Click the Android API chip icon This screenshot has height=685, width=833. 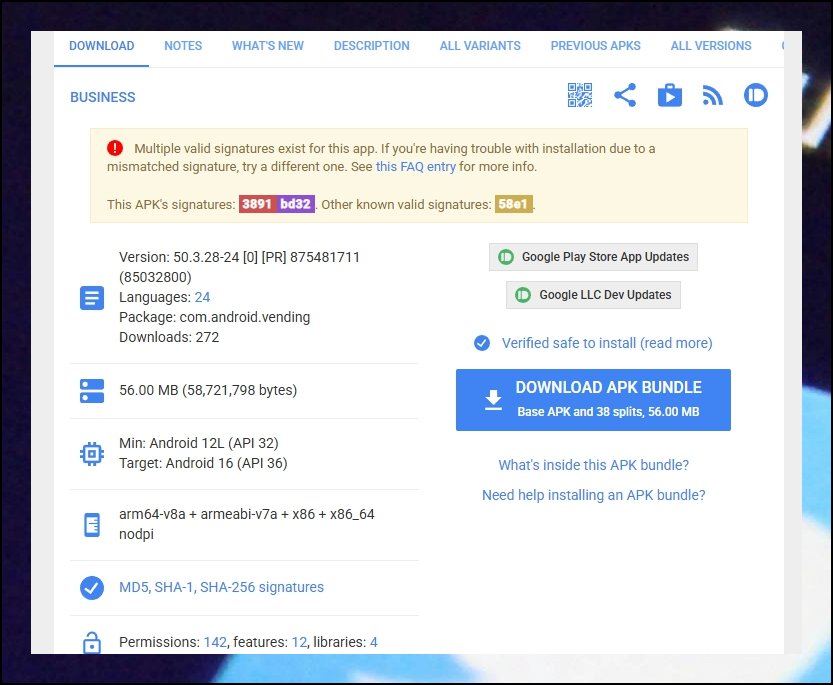click(92, 454)
